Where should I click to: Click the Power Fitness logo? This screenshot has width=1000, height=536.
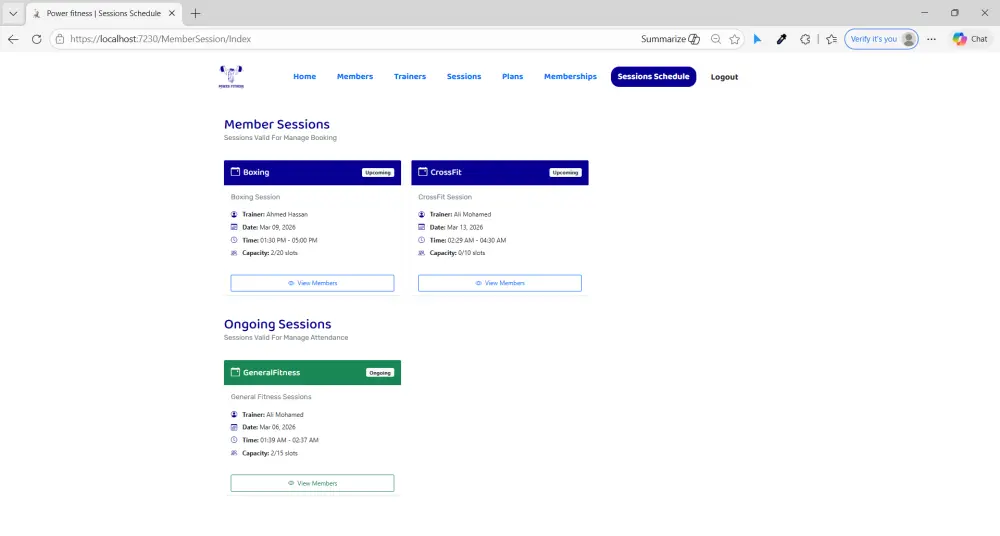click(231, 77)
